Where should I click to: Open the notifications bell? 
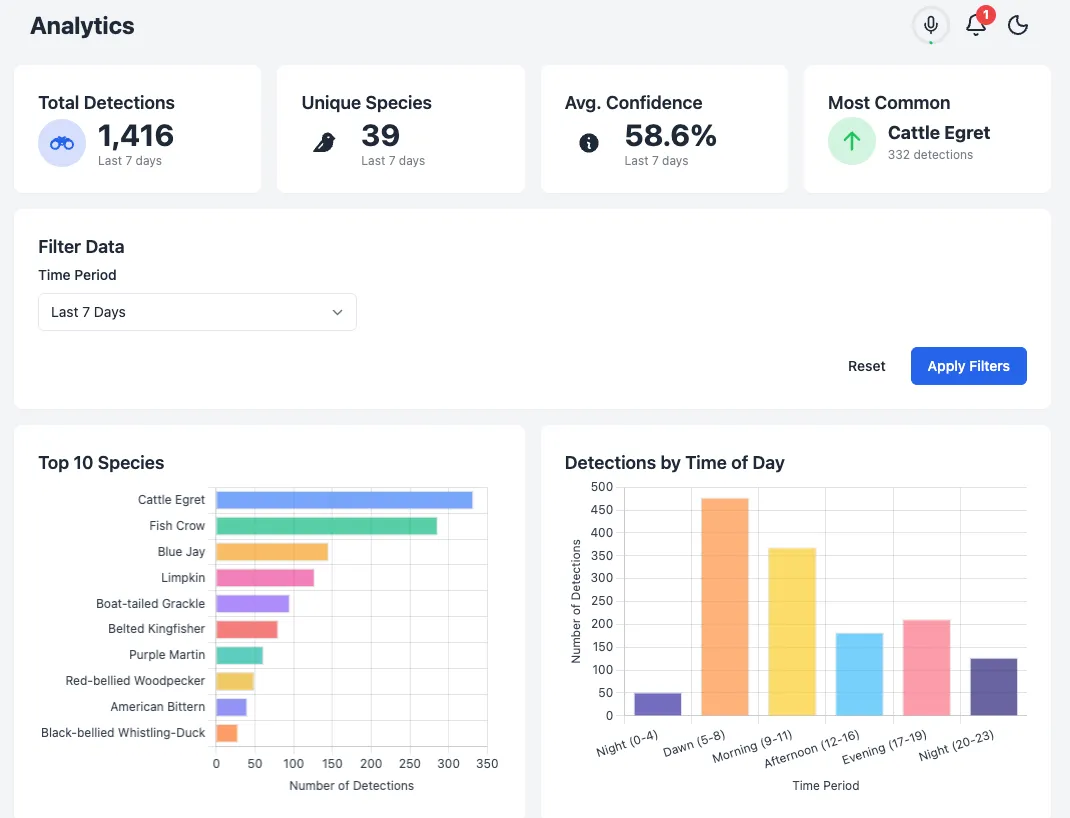tap(975, 26)
